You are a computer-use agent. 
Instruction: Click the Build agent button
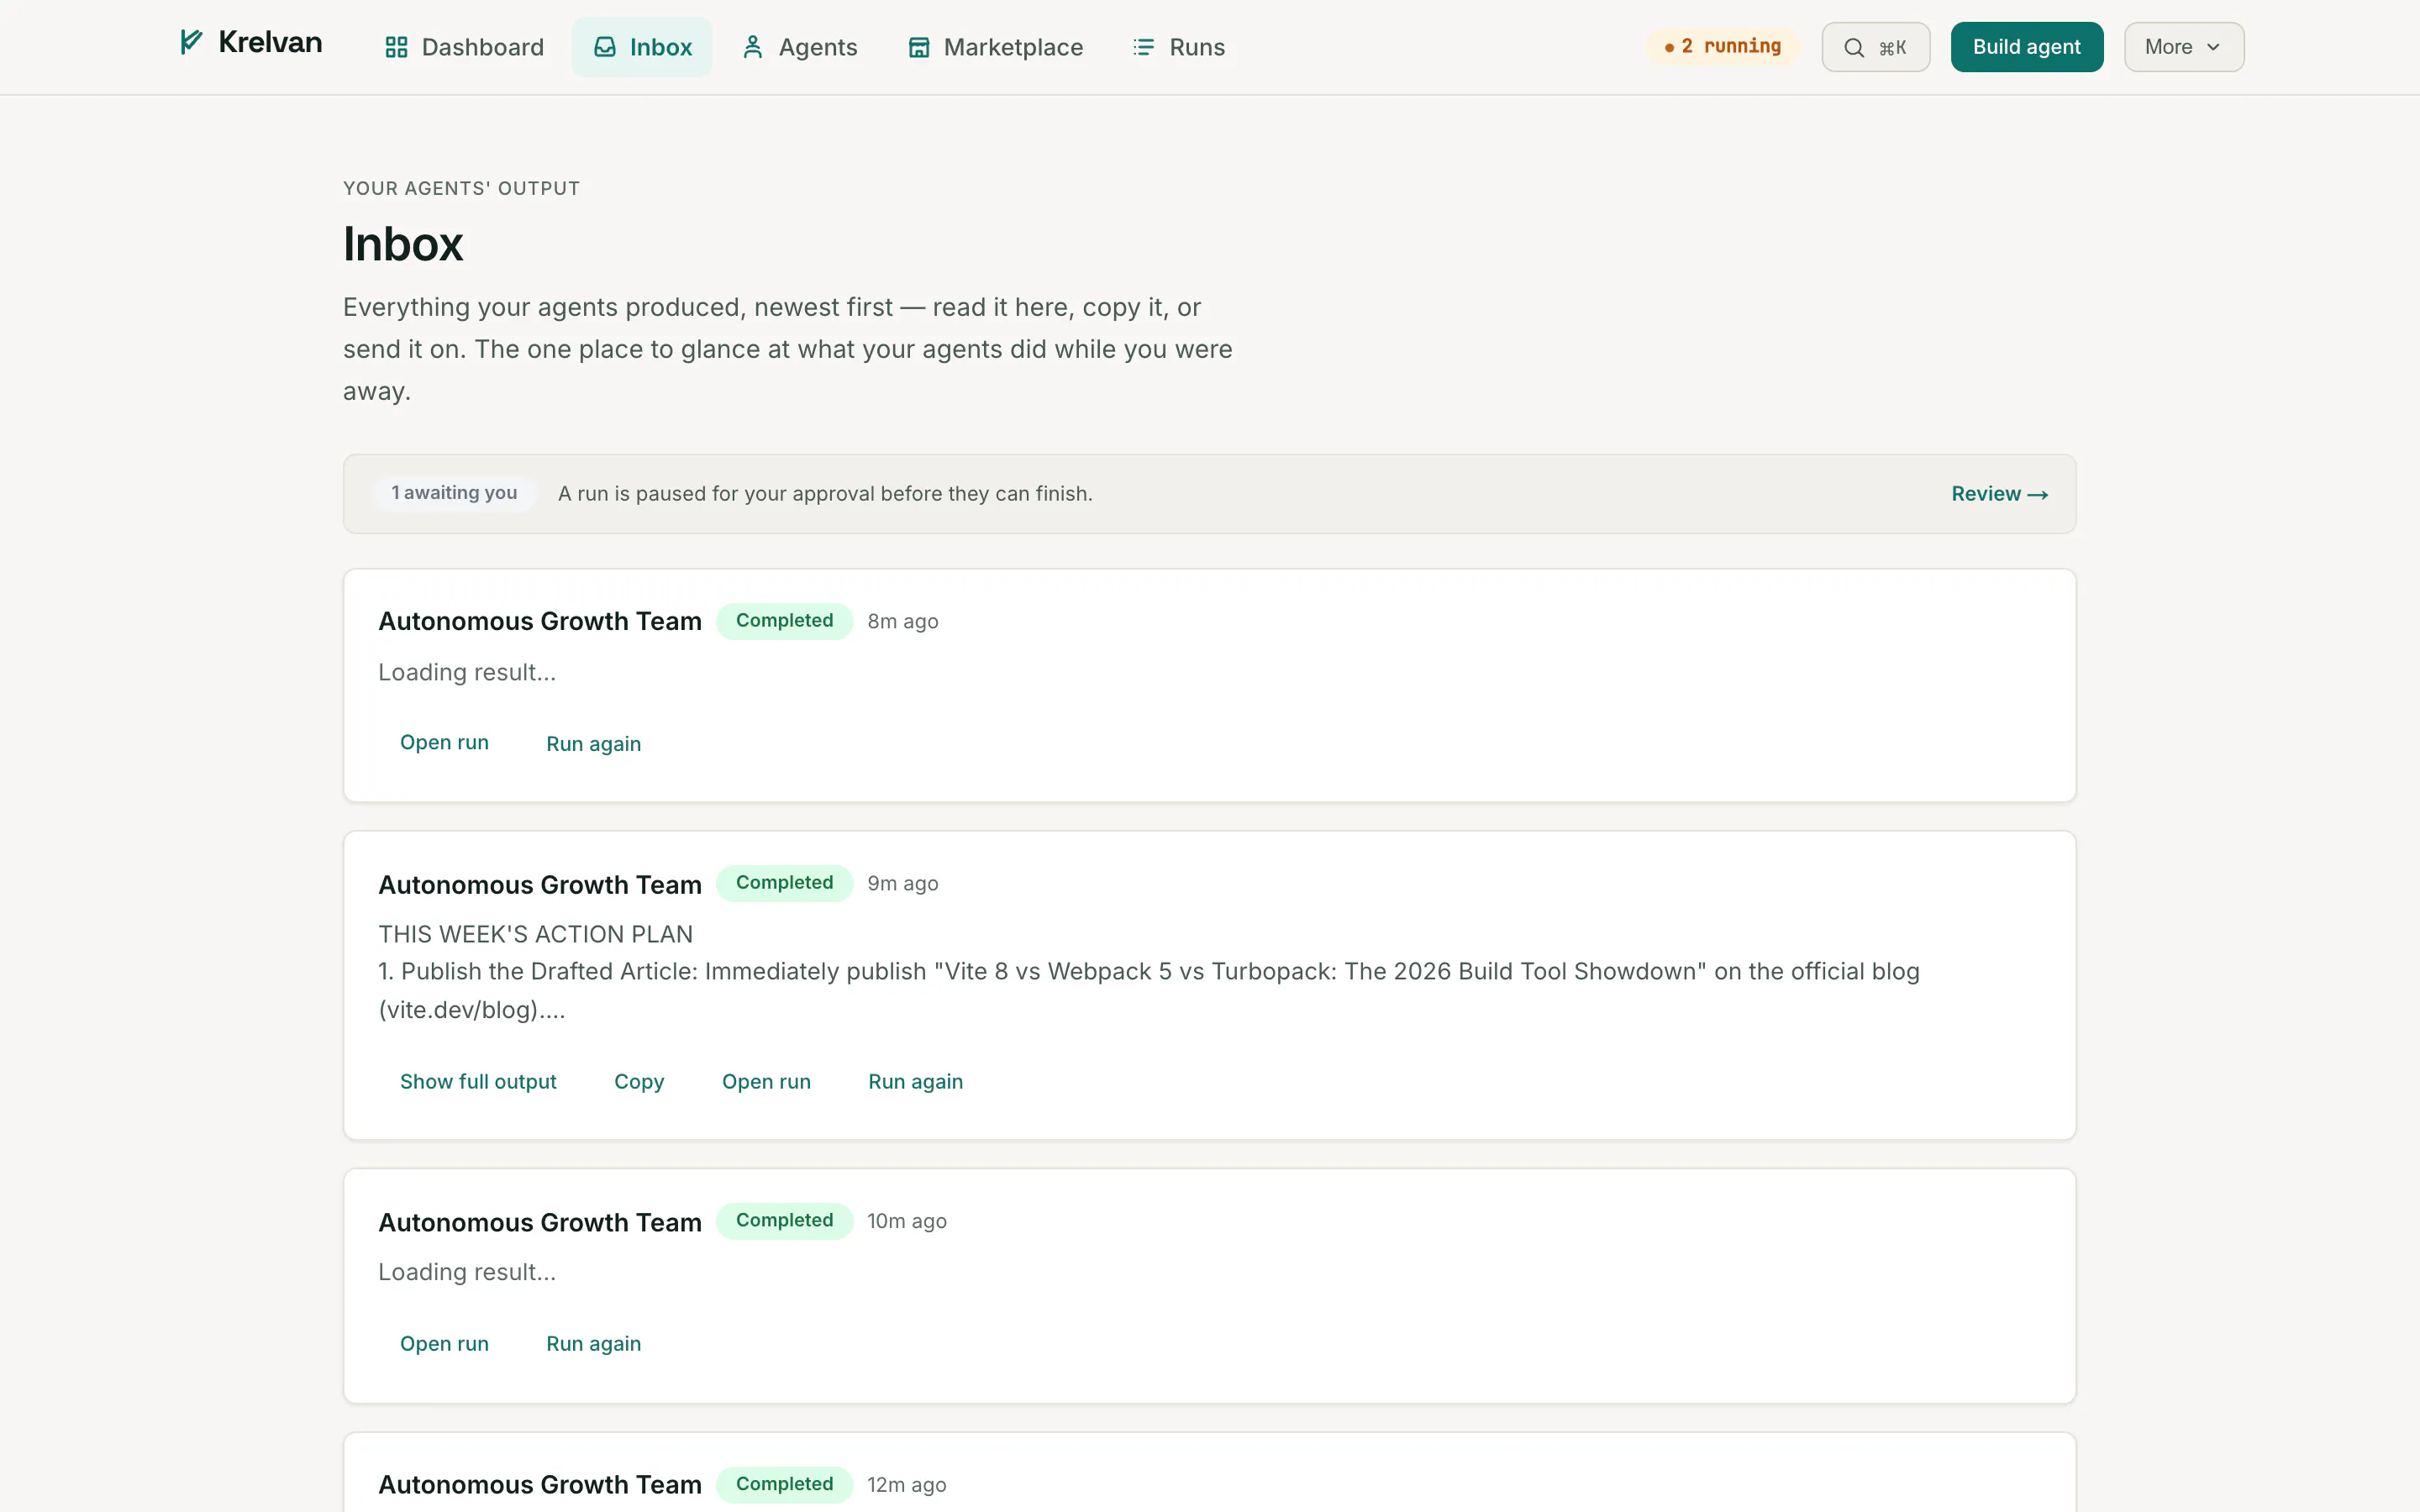click(x=2027, y=47)
